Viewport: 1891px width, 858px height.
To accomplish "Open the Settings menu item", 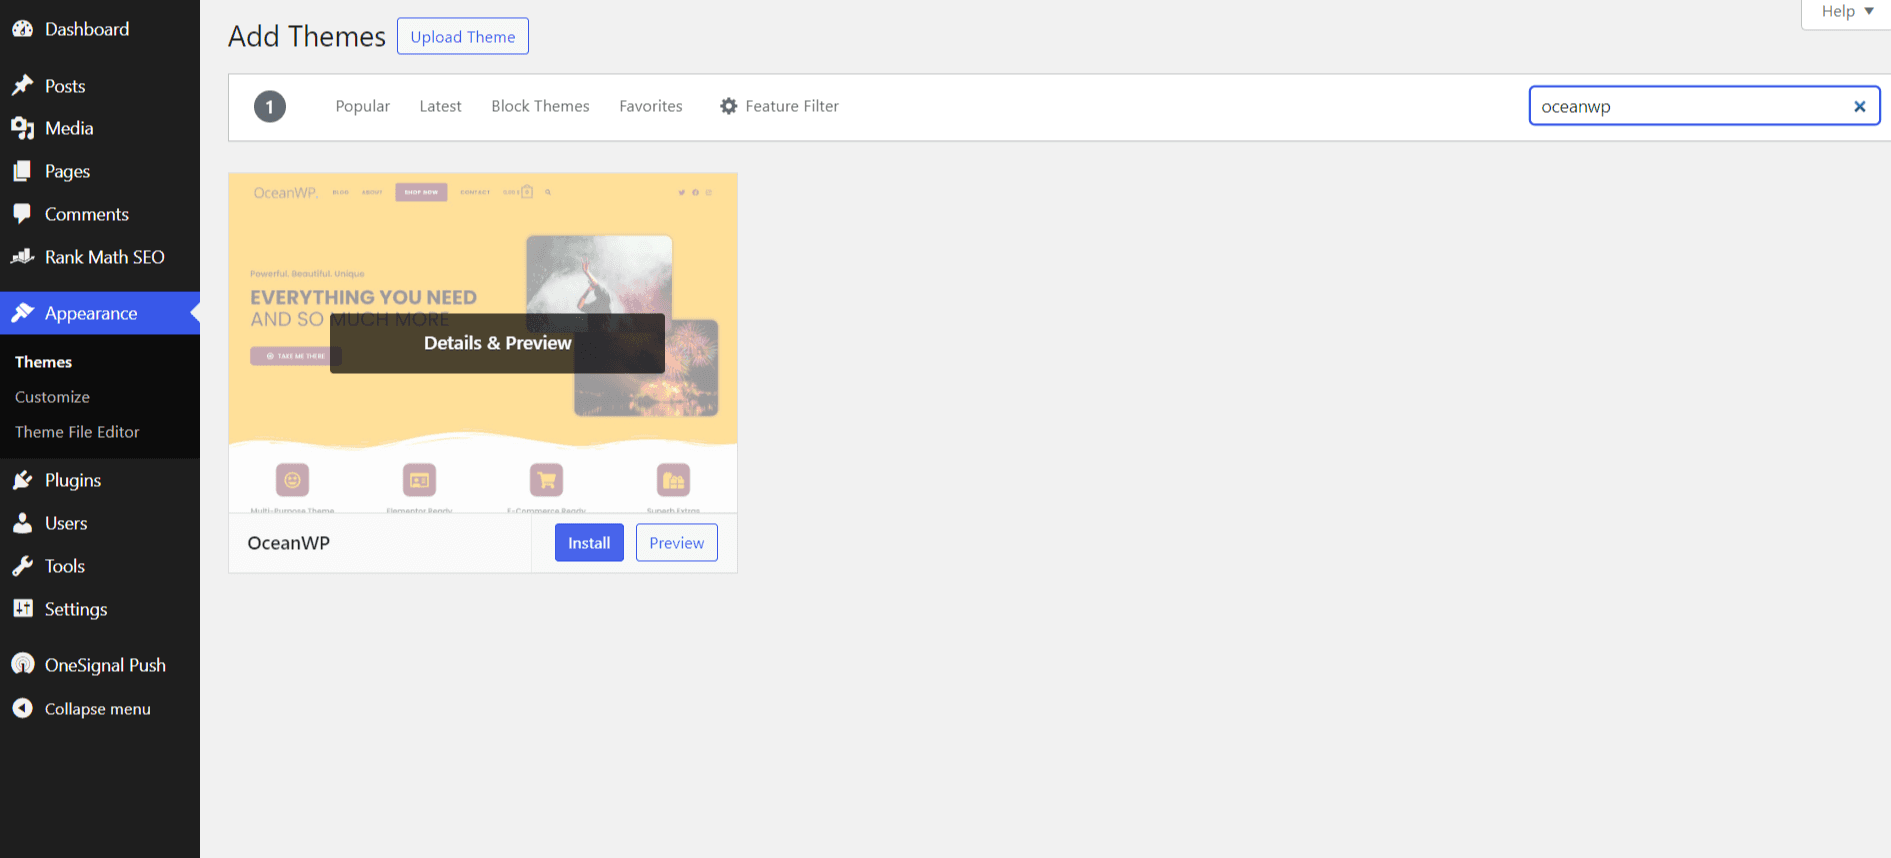I will [100, 608].
